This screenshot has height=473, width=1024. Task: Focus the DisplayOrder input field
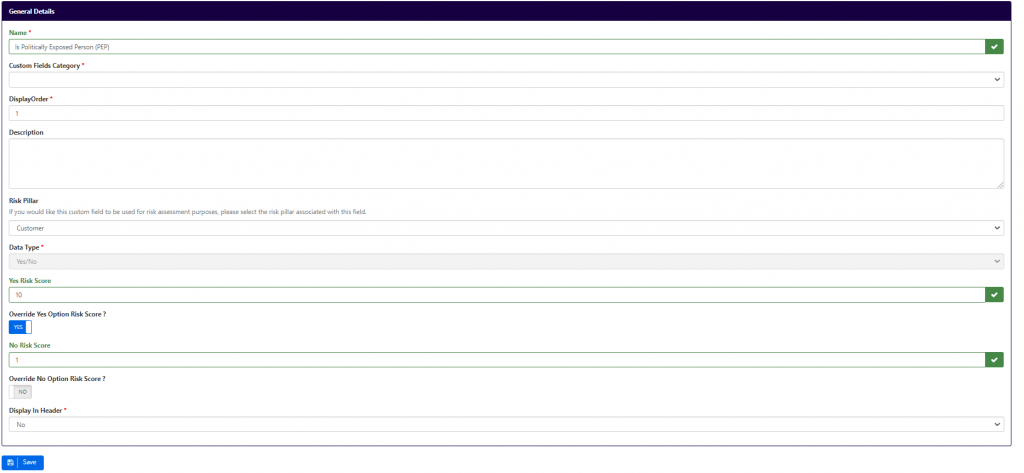click(506, 113)
